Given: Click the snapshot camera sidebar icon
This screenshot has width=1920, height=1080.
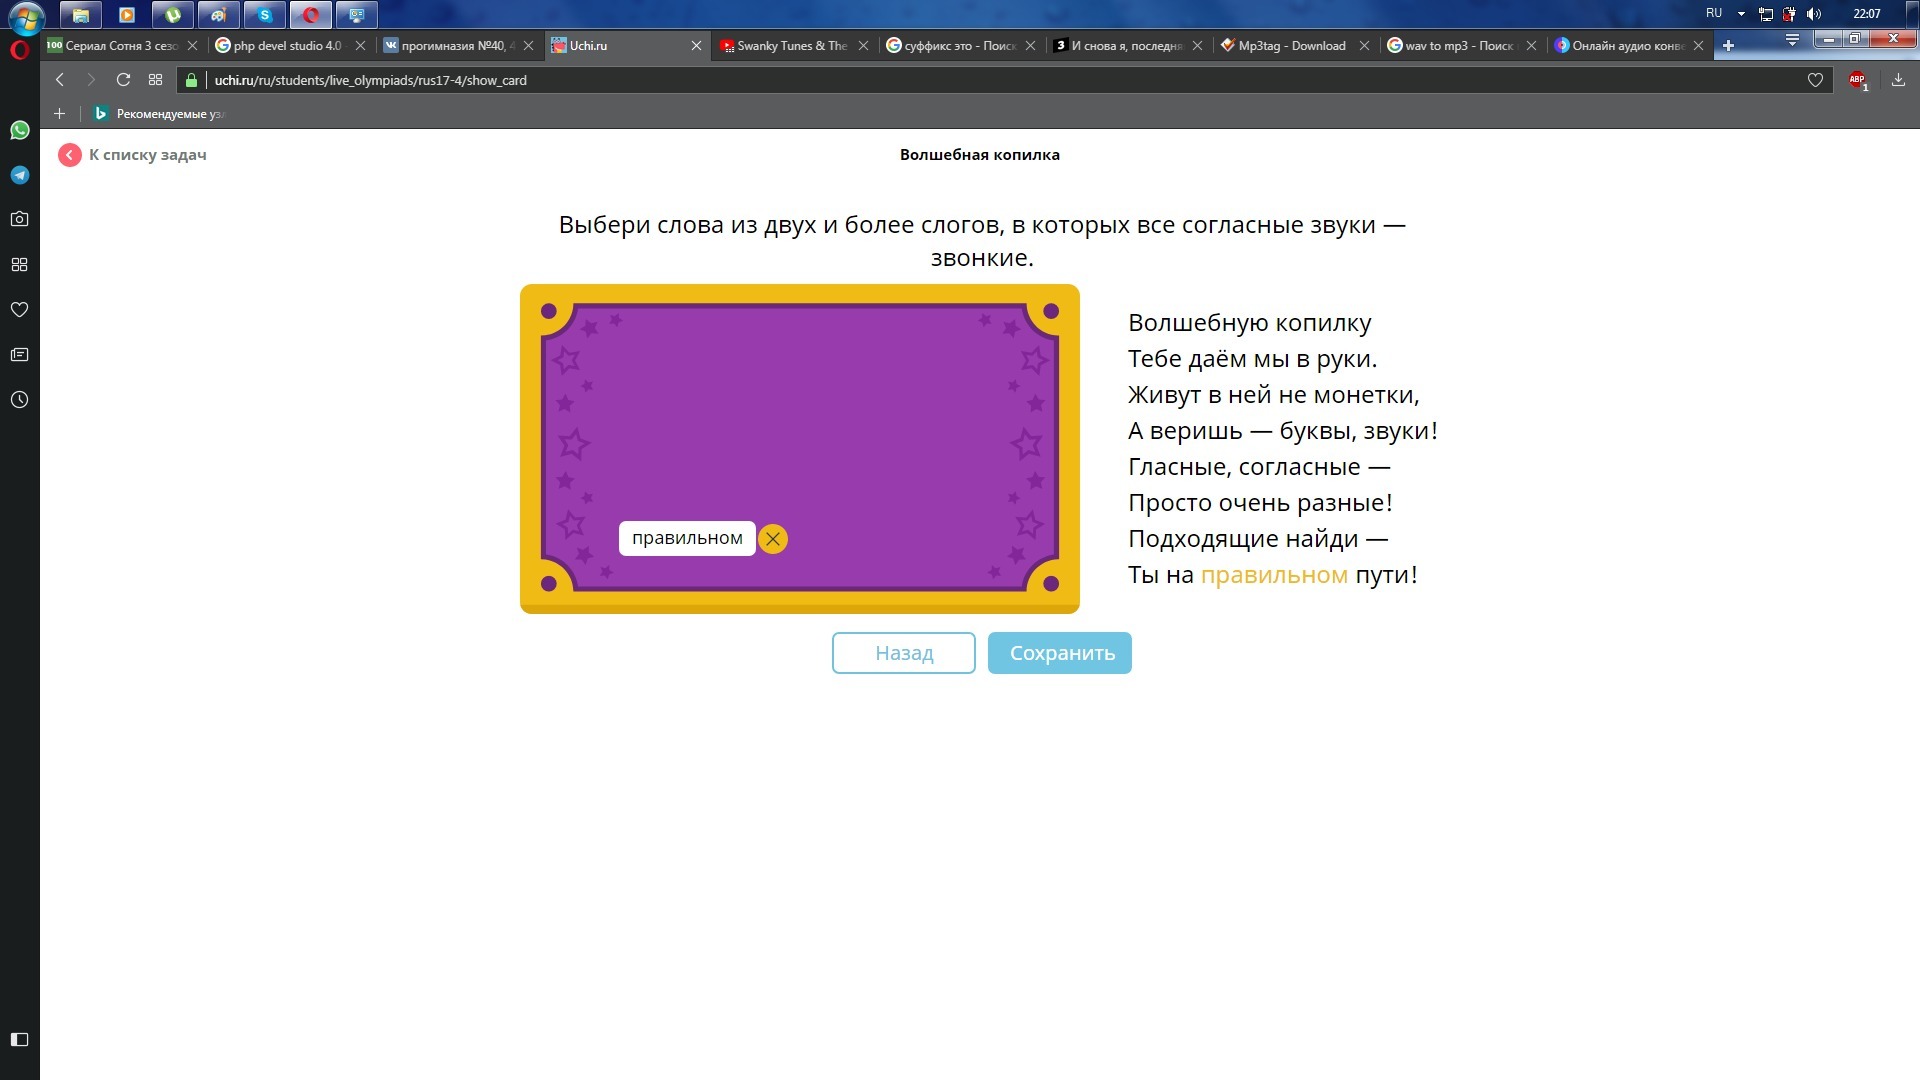Looking at the screenshot, I should (19, 219).
